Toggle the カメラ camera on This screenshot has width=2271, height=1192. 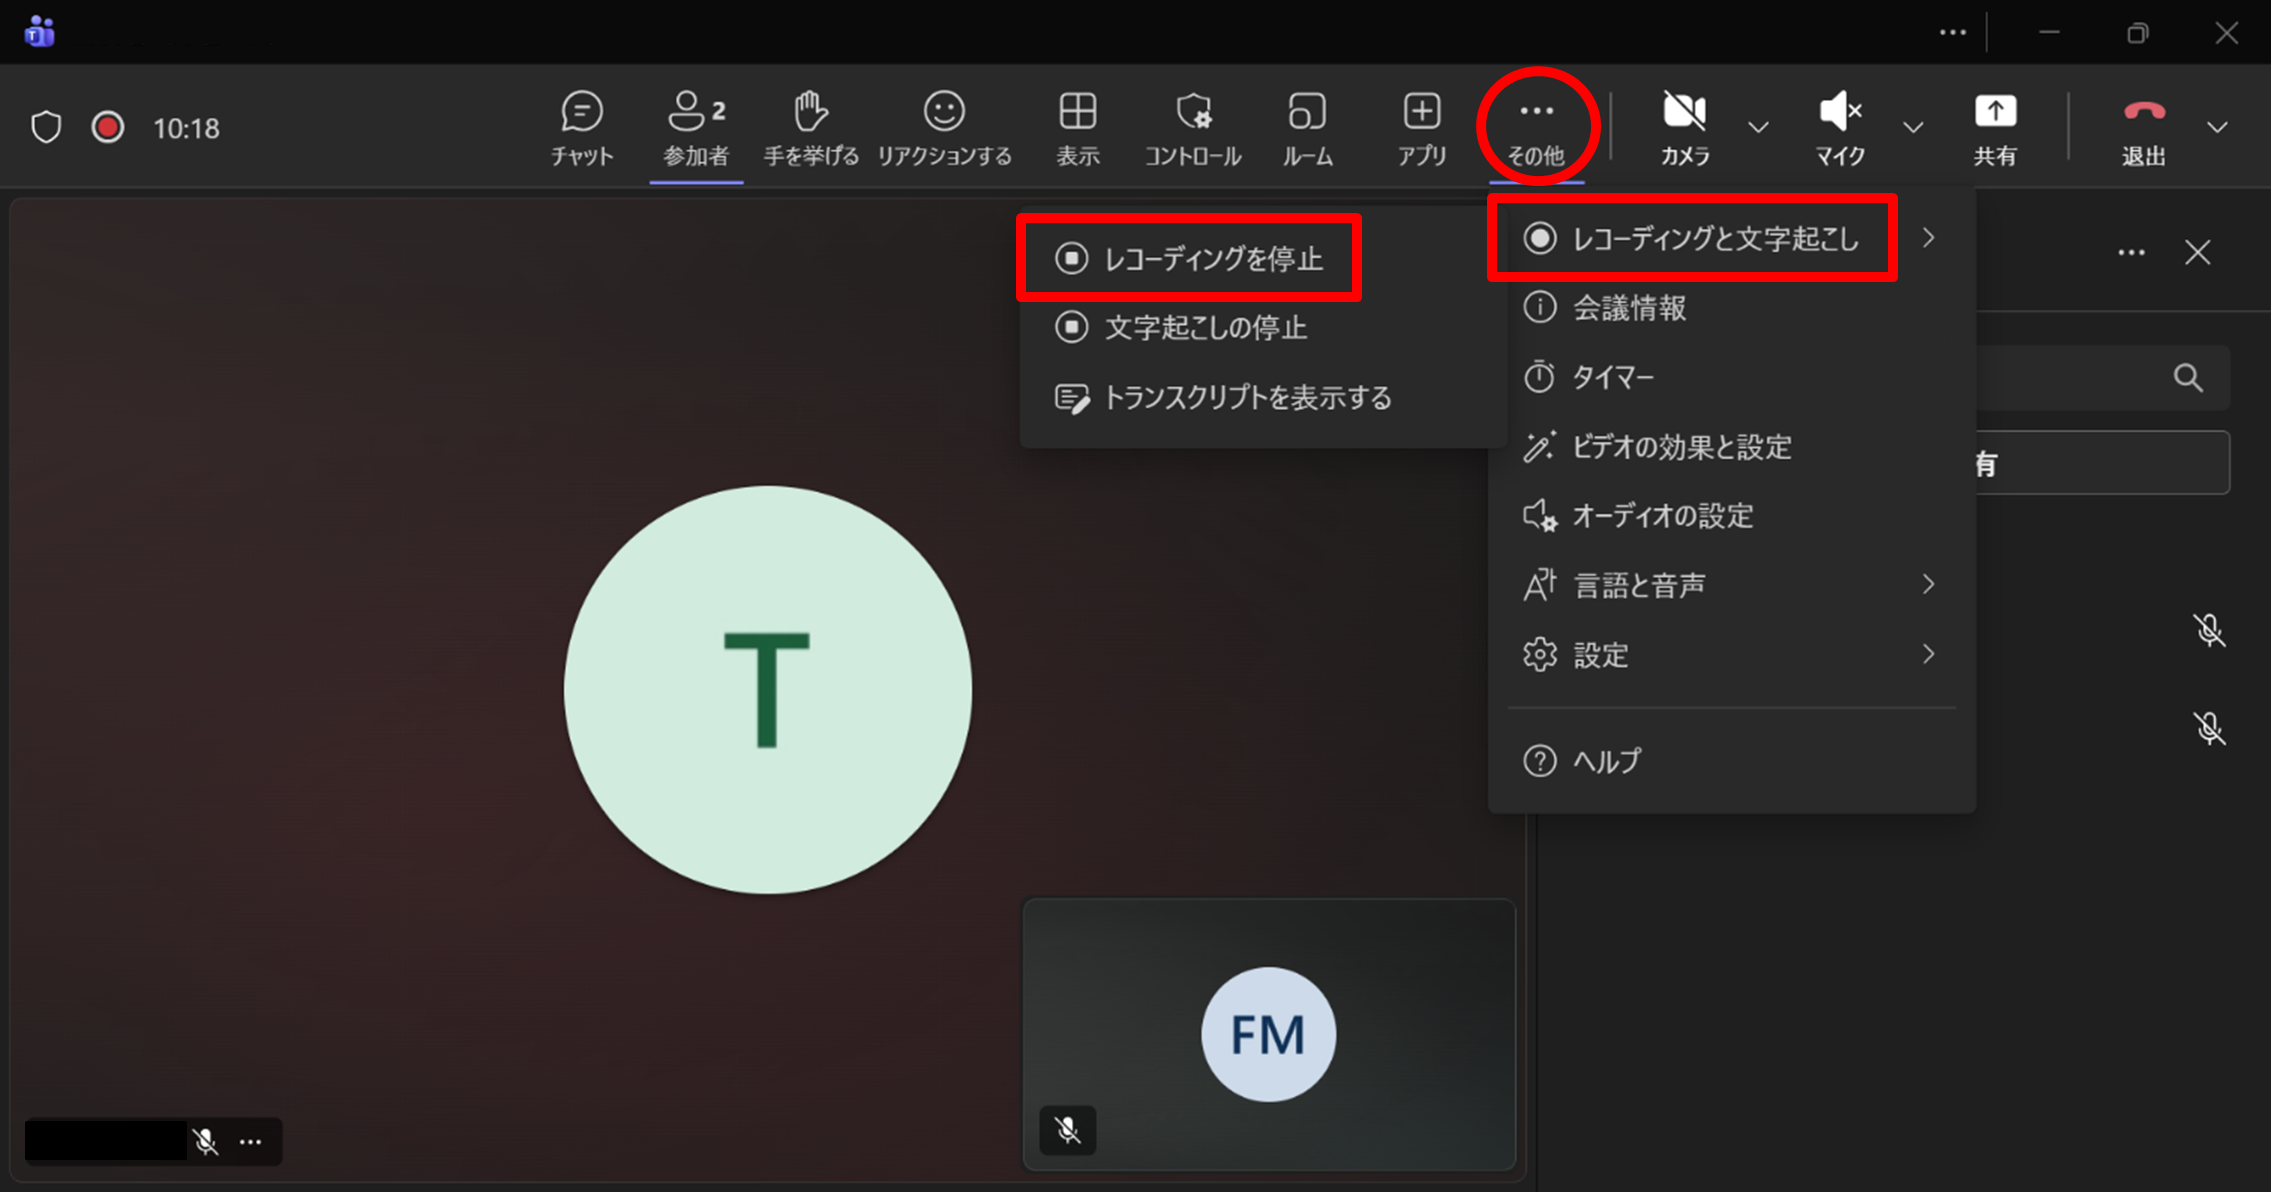pyautogui.click(x=1685, y=127)
